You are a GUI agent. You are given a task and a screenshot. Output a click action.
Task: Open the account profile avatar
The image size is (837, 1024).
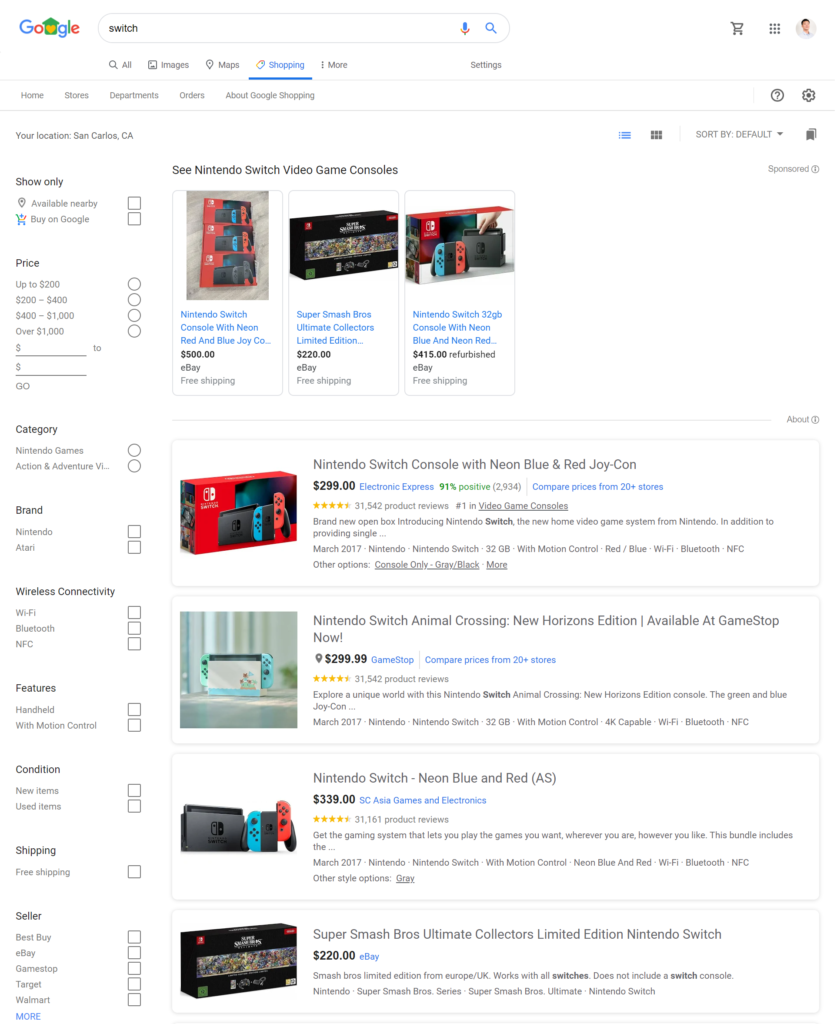click(x=806, y=28)
